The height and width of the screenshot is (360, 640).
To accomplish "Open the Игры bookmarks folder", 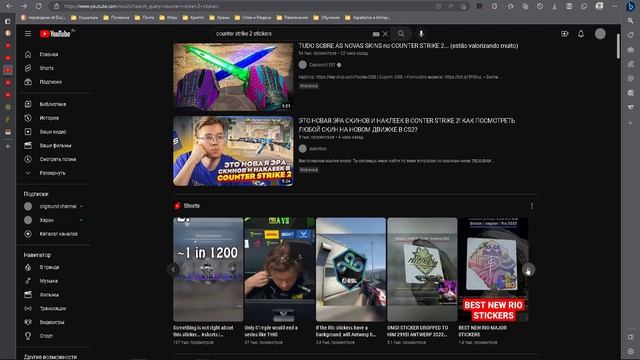I will (168, 18).
